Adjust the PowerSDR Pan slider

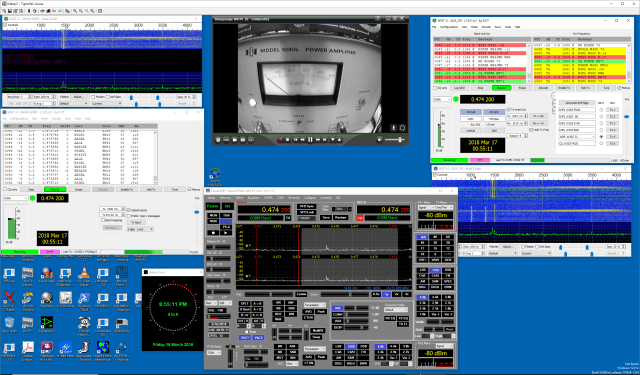pos(269,294)
